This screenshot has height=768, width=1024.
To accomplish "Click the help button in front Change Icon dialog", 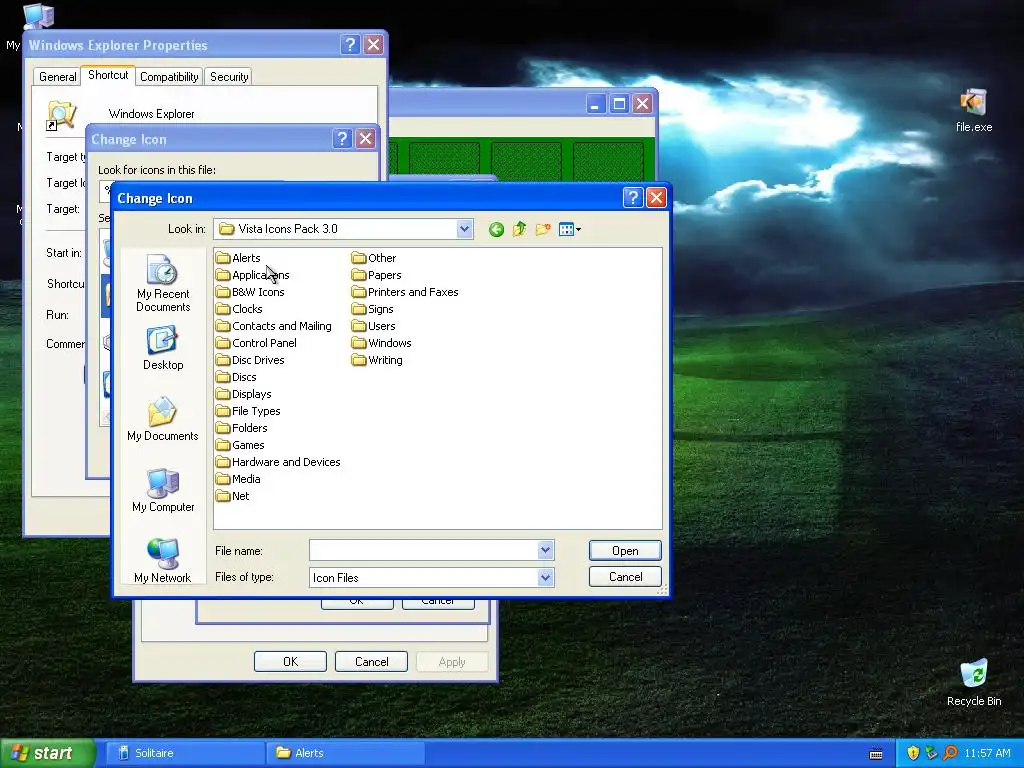I will click(x=633, y=197).
